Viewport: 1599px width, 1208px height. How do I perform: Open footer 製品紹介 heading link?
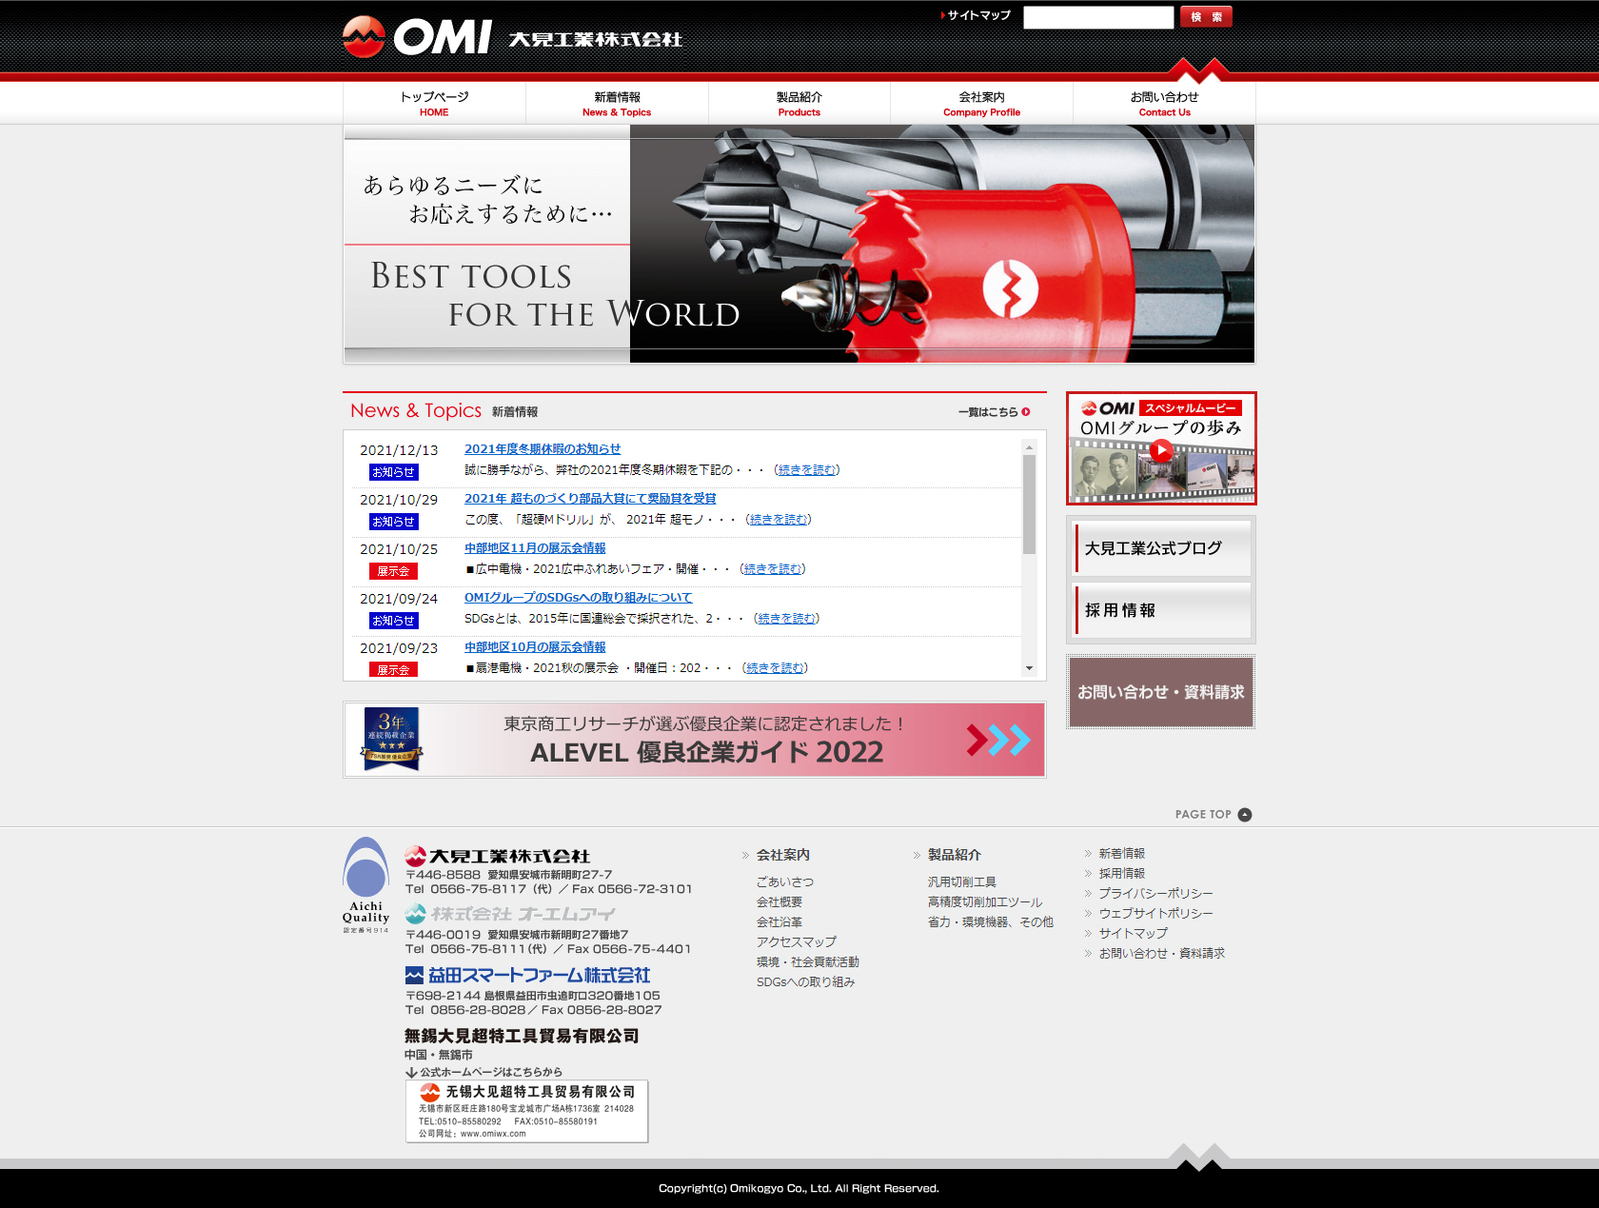954,855
